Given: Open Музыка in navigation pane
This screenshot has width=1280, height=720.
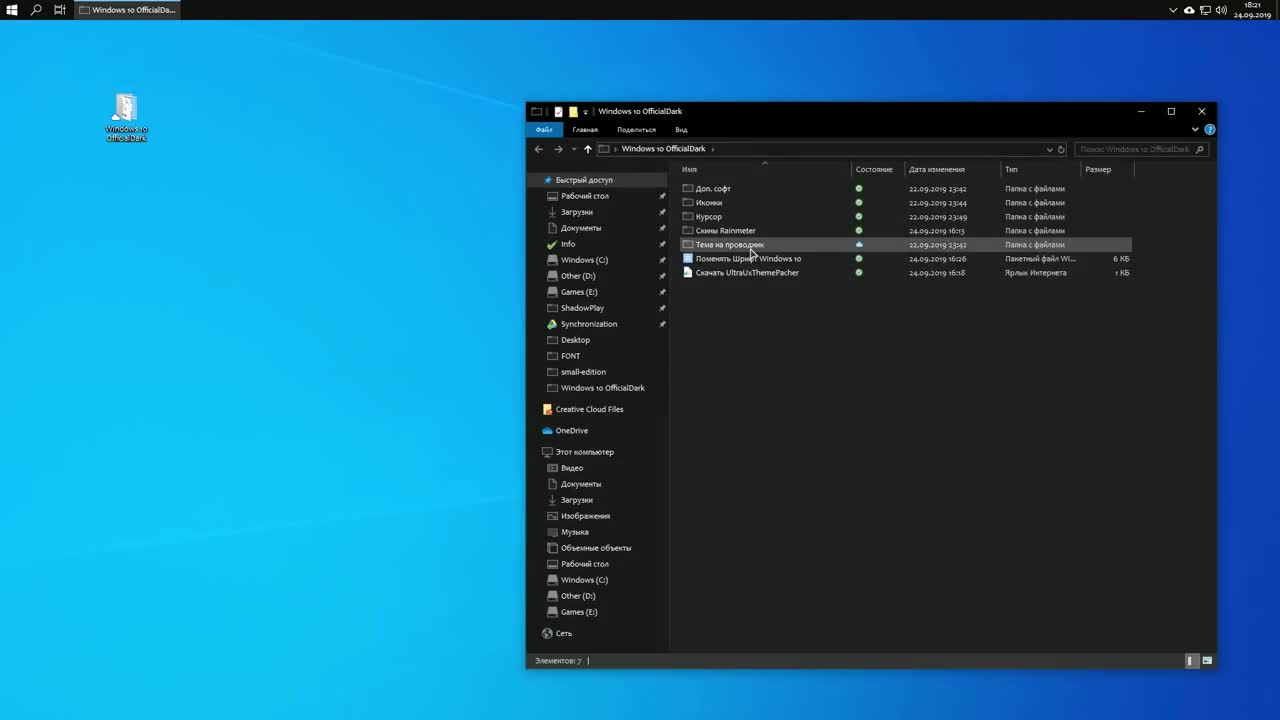Looking at the screenshot, I should [x=574, y=532].
